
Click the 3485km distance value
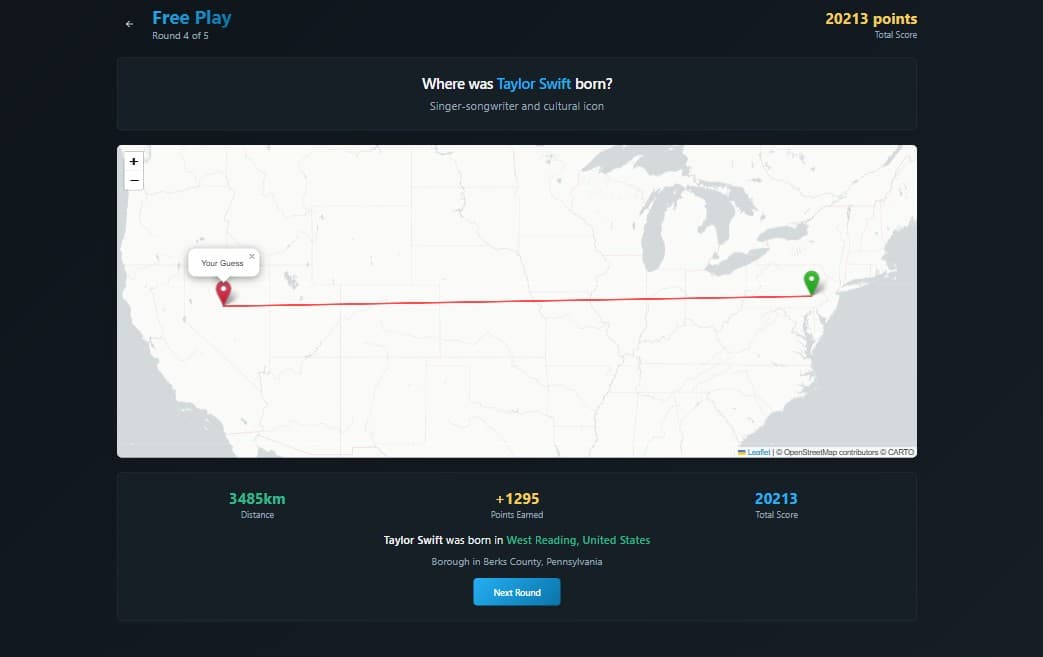(x=257, y=498)
